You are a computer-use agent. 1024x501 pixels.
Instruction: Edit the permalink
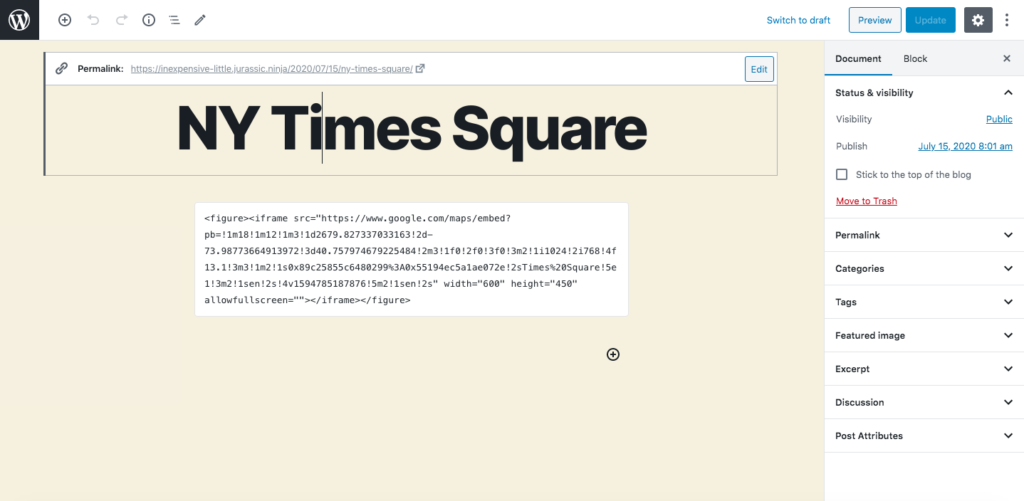(x=759, y=69)
